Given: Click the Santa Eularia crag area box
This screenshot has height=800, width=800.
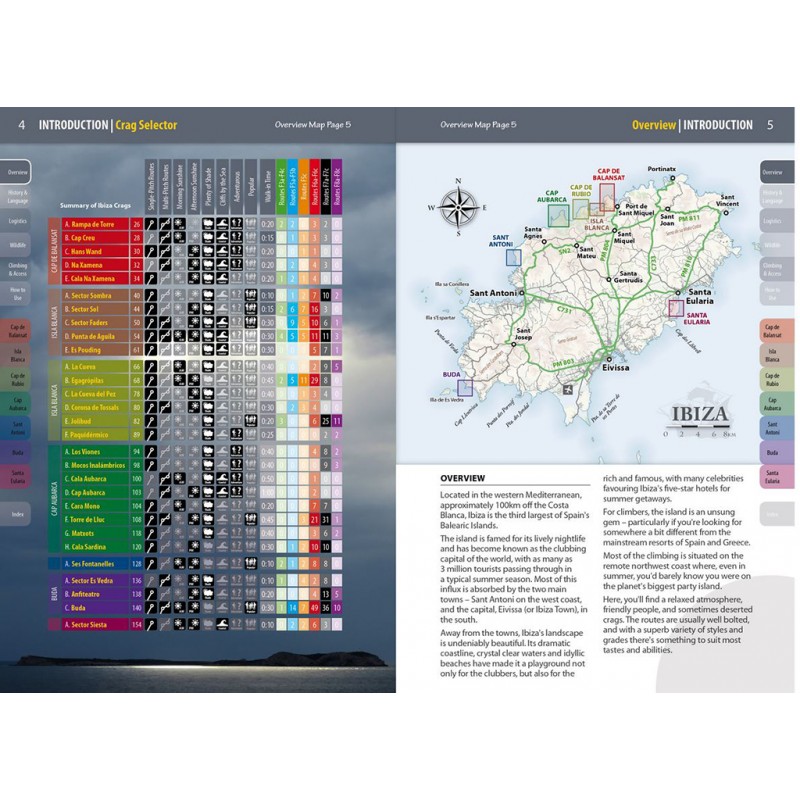Looking at the screenshot, I should click(676, 307).
